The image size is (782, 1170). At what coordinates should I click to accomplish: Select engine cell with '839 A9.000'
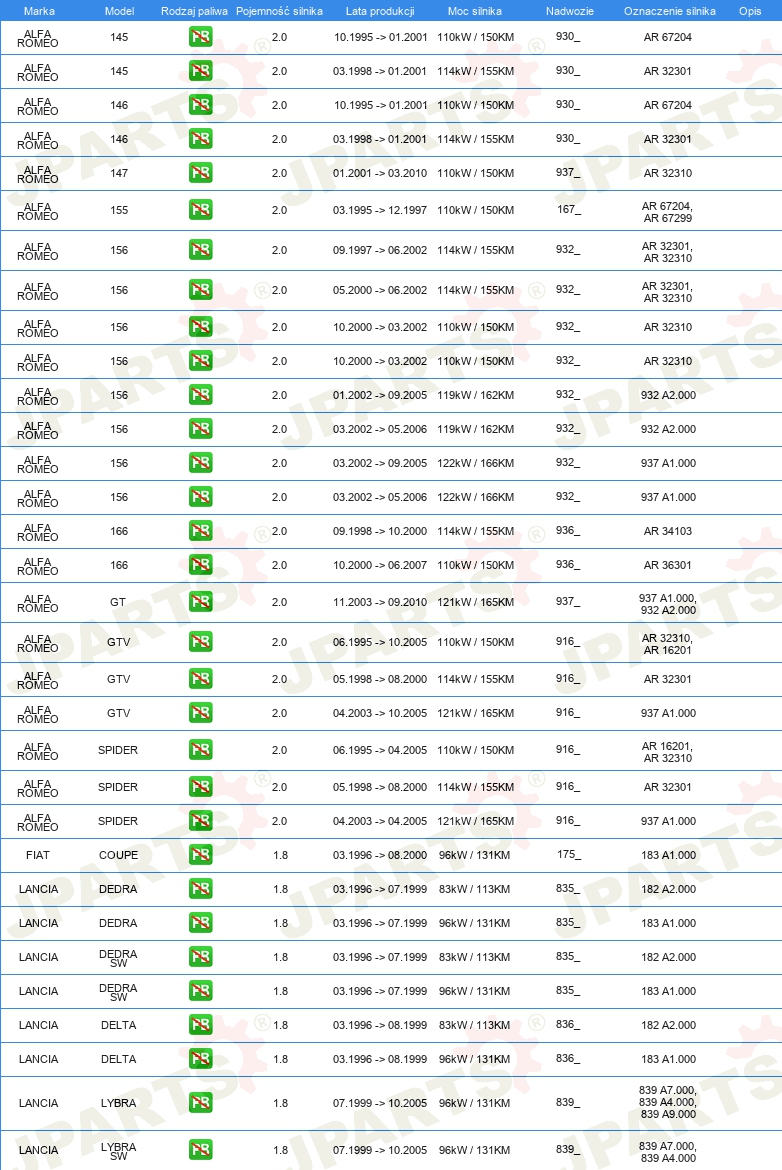tap(668, 1102)
